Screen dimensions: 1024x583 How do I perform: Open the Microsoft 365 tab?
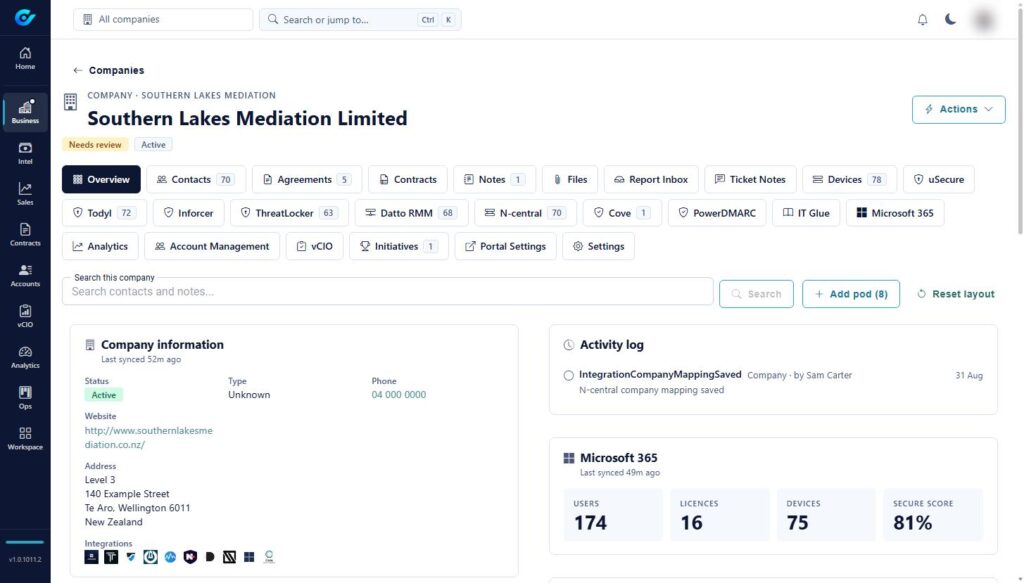tap(895, 213)
